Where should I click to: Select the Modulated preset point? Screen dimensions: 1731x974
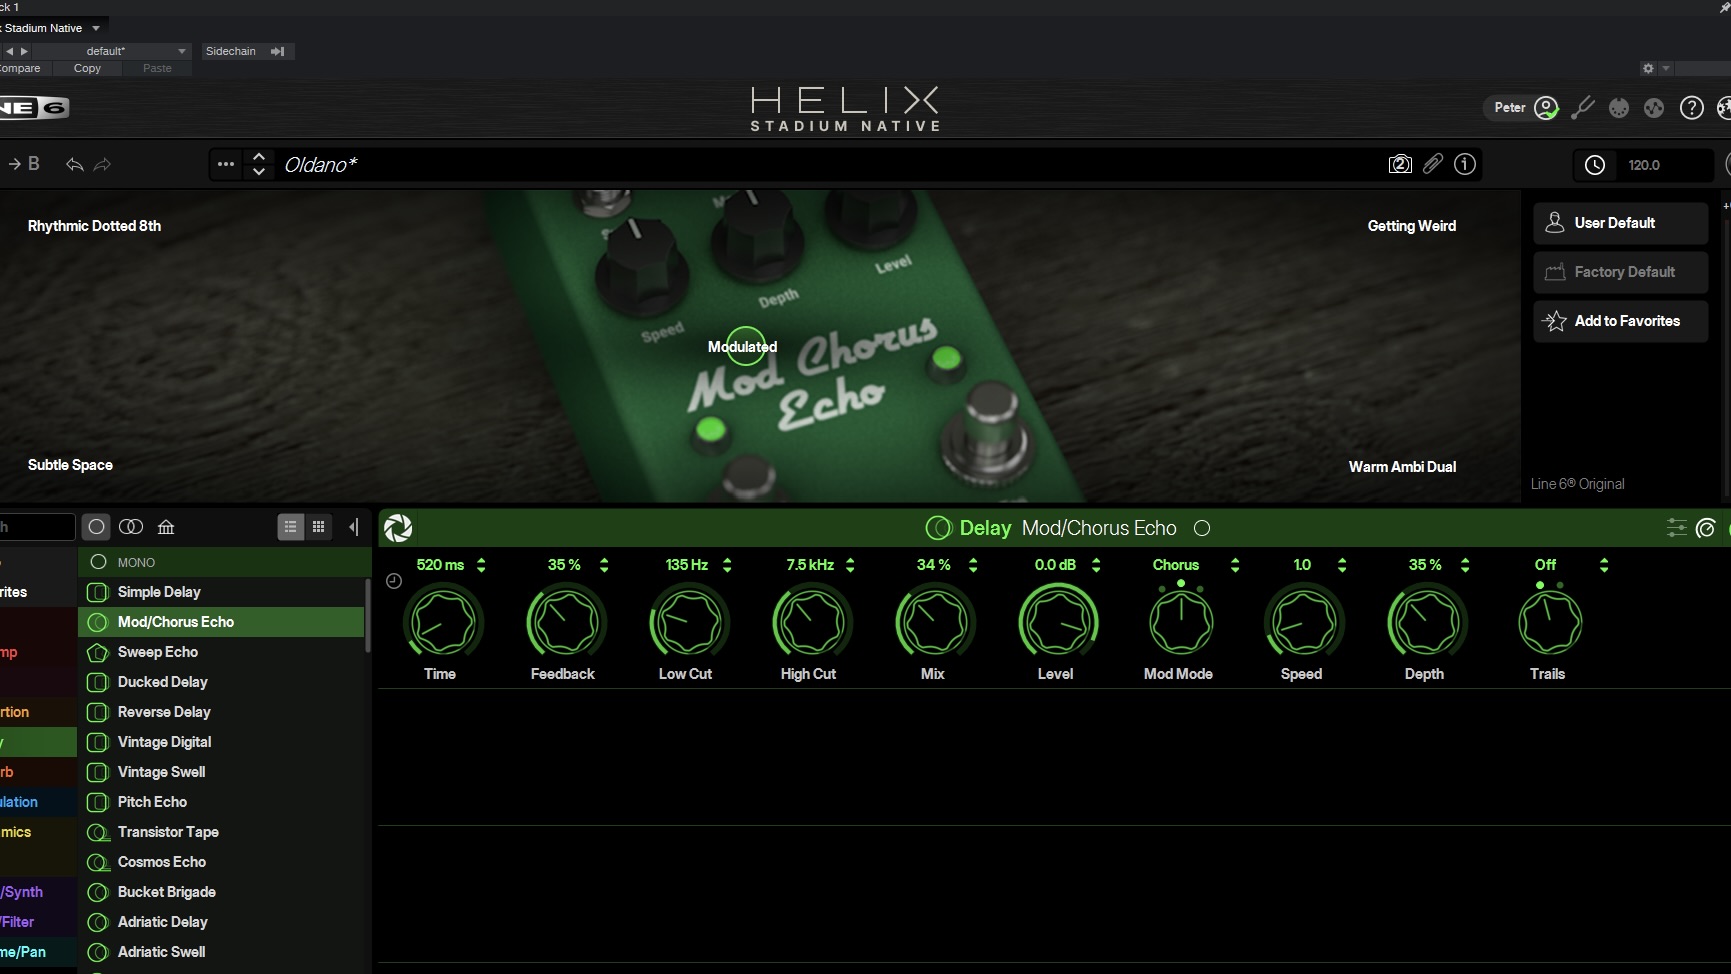[743, 347]
